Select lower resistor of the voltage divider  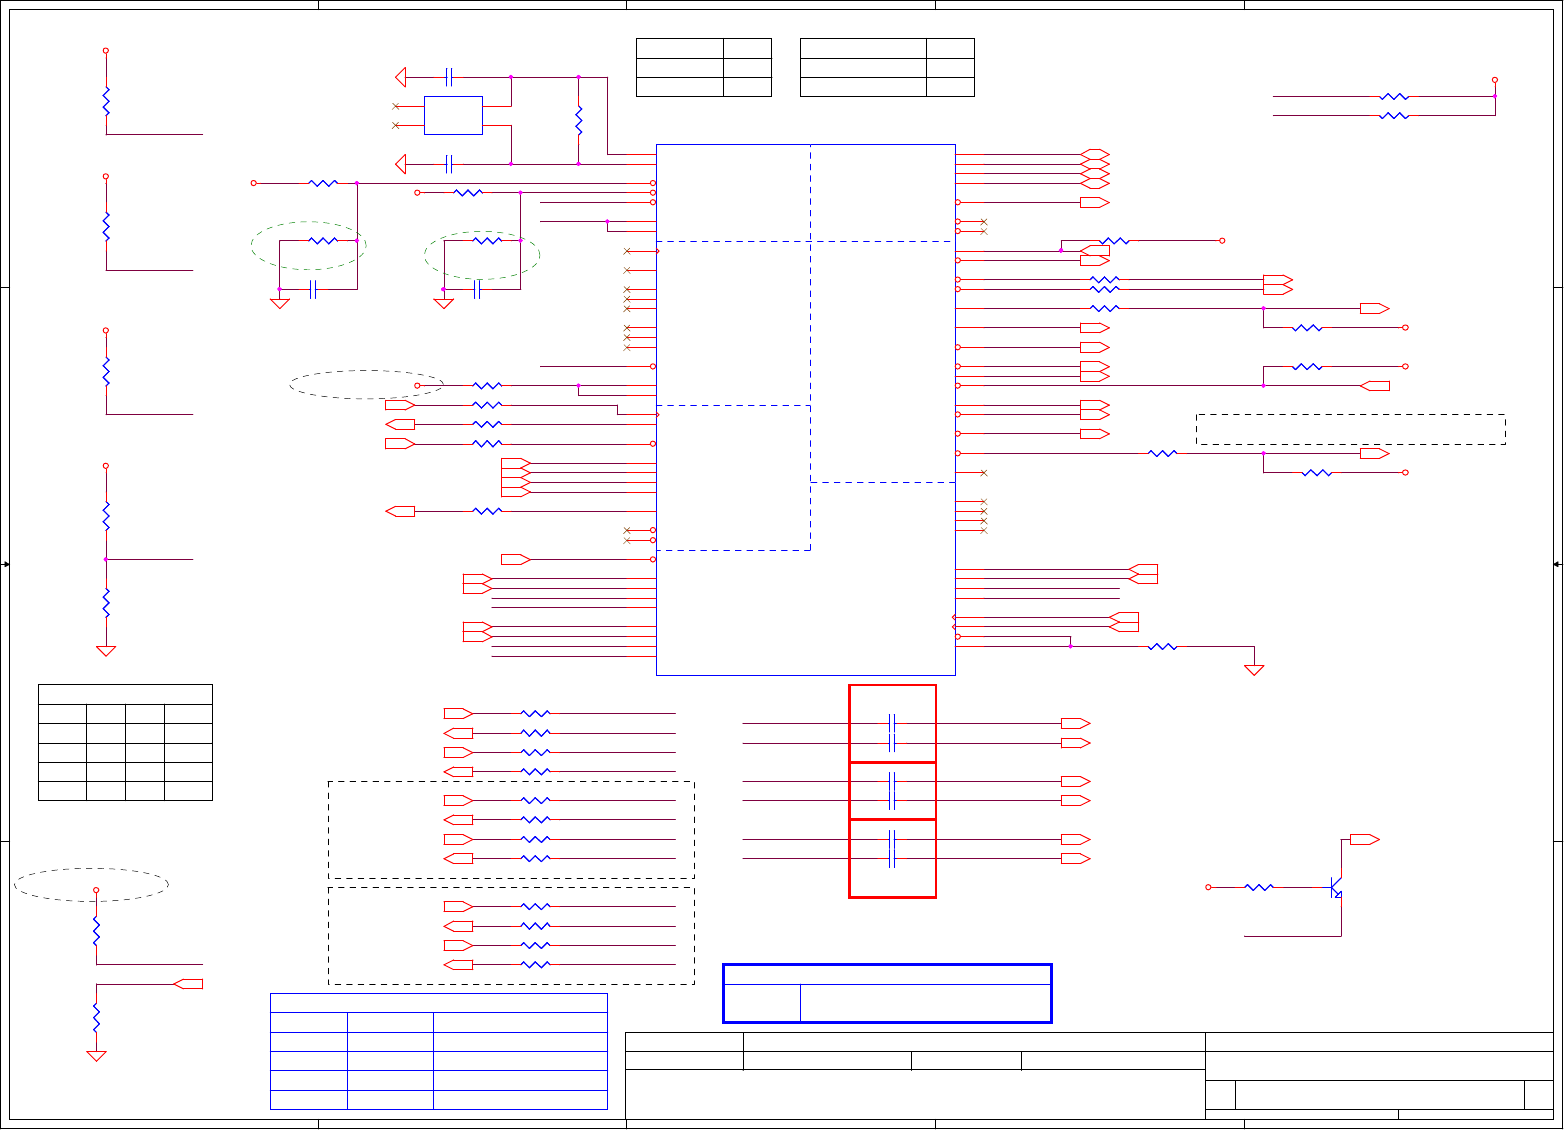pyautogui.click(x=105, y=604)
